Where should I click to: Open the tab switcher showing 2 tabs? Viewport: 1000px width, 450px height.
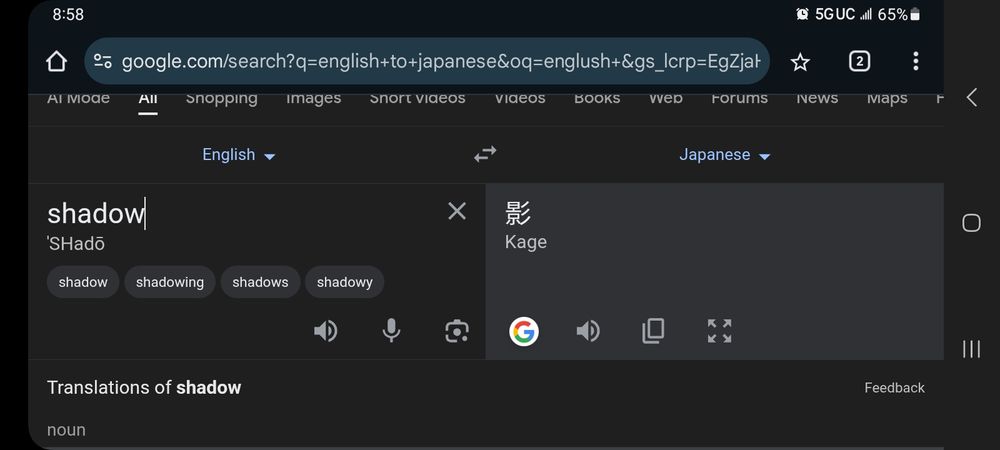859,61
